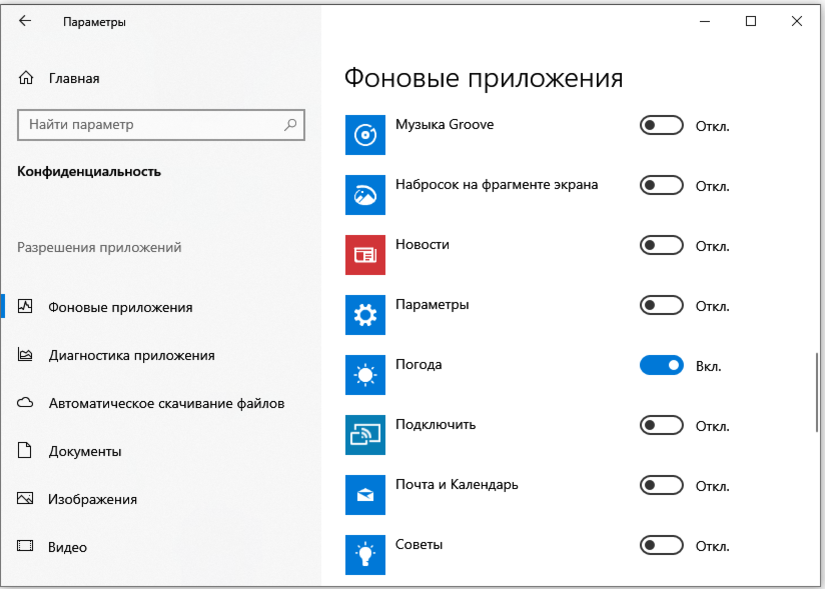Click the Погода app name
This screenshot has width=825, height=589.
pos(418,365)
